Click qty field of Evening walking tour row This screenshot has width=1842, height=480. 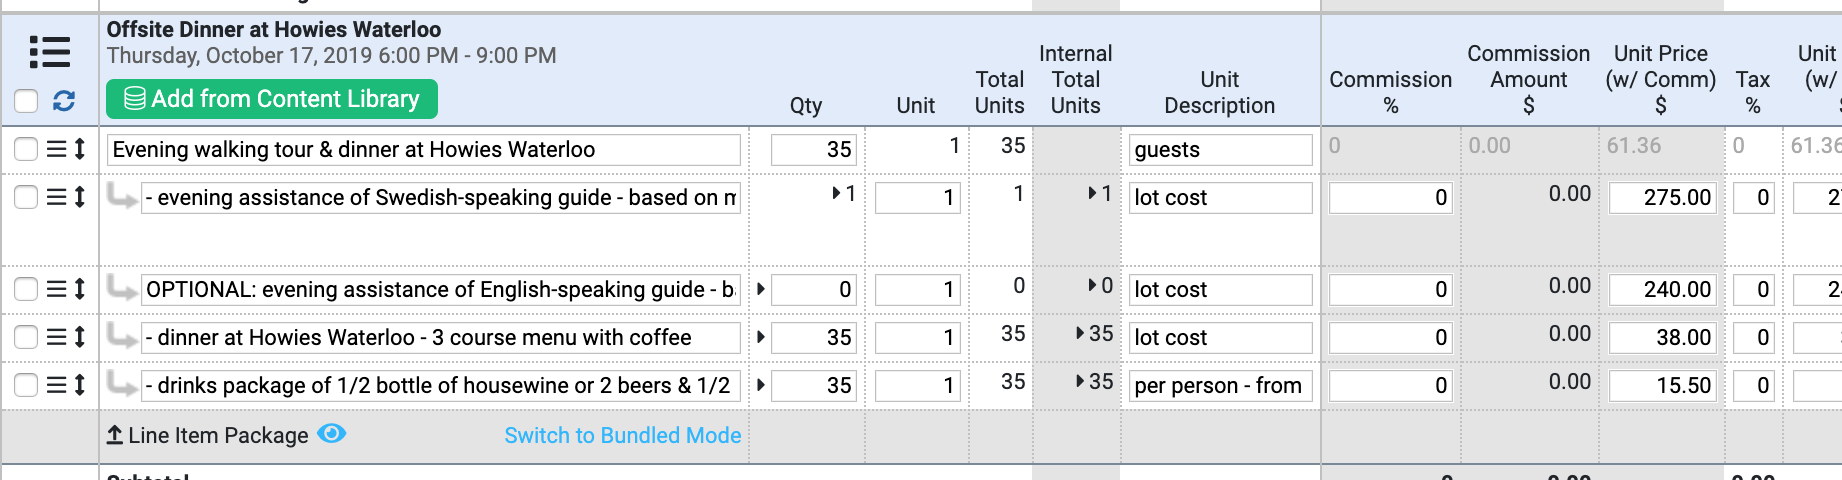point(814,149)
